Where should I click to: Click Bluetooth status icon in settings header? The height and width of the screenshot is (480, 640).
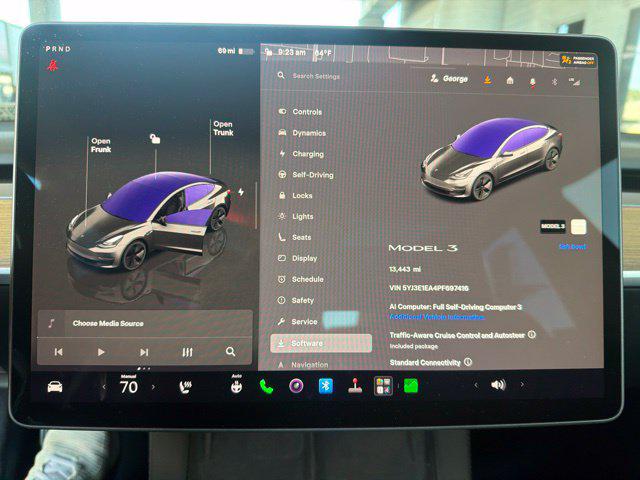[x=554, y=82]
